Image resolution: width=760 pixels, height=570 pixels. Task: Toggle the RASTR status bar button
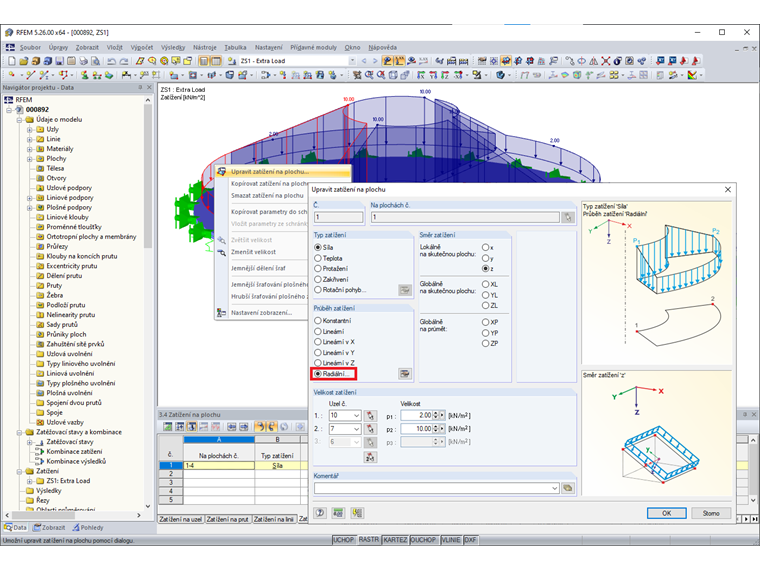coord(369,540)
